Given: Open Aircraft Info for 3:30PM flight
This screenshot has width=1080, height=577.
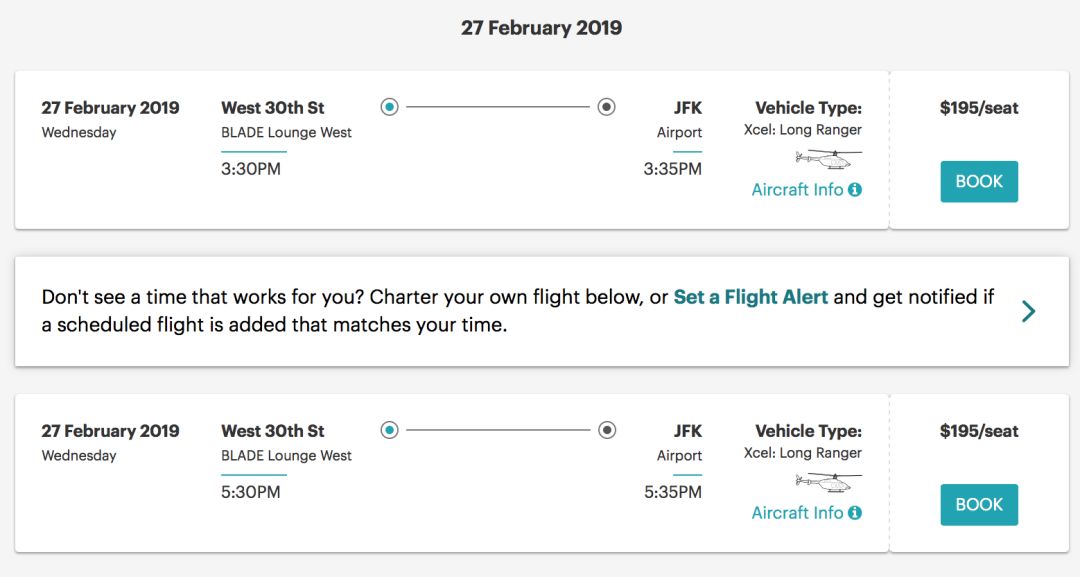Looking at the screenshot, I should [x=797, y=190].
